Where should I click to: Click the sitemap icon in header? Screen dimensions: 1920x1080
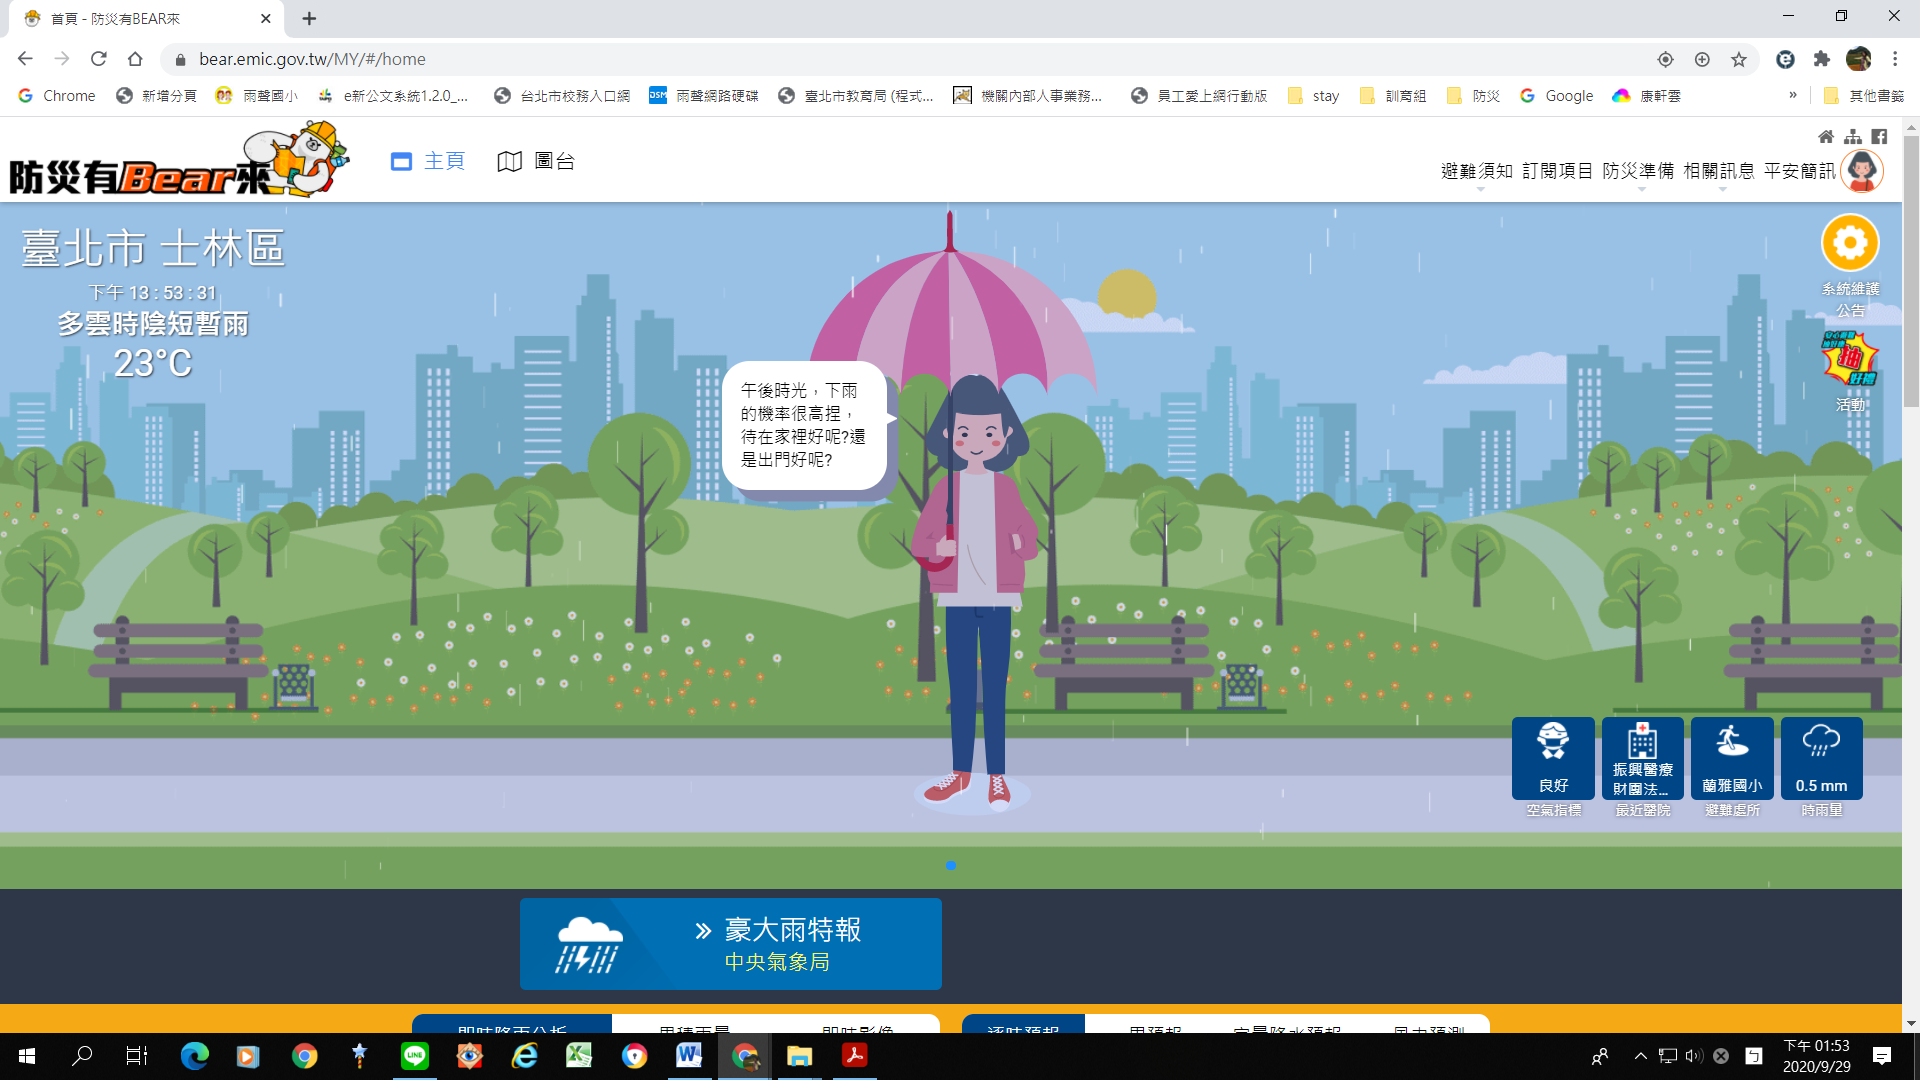[1853, 136]
